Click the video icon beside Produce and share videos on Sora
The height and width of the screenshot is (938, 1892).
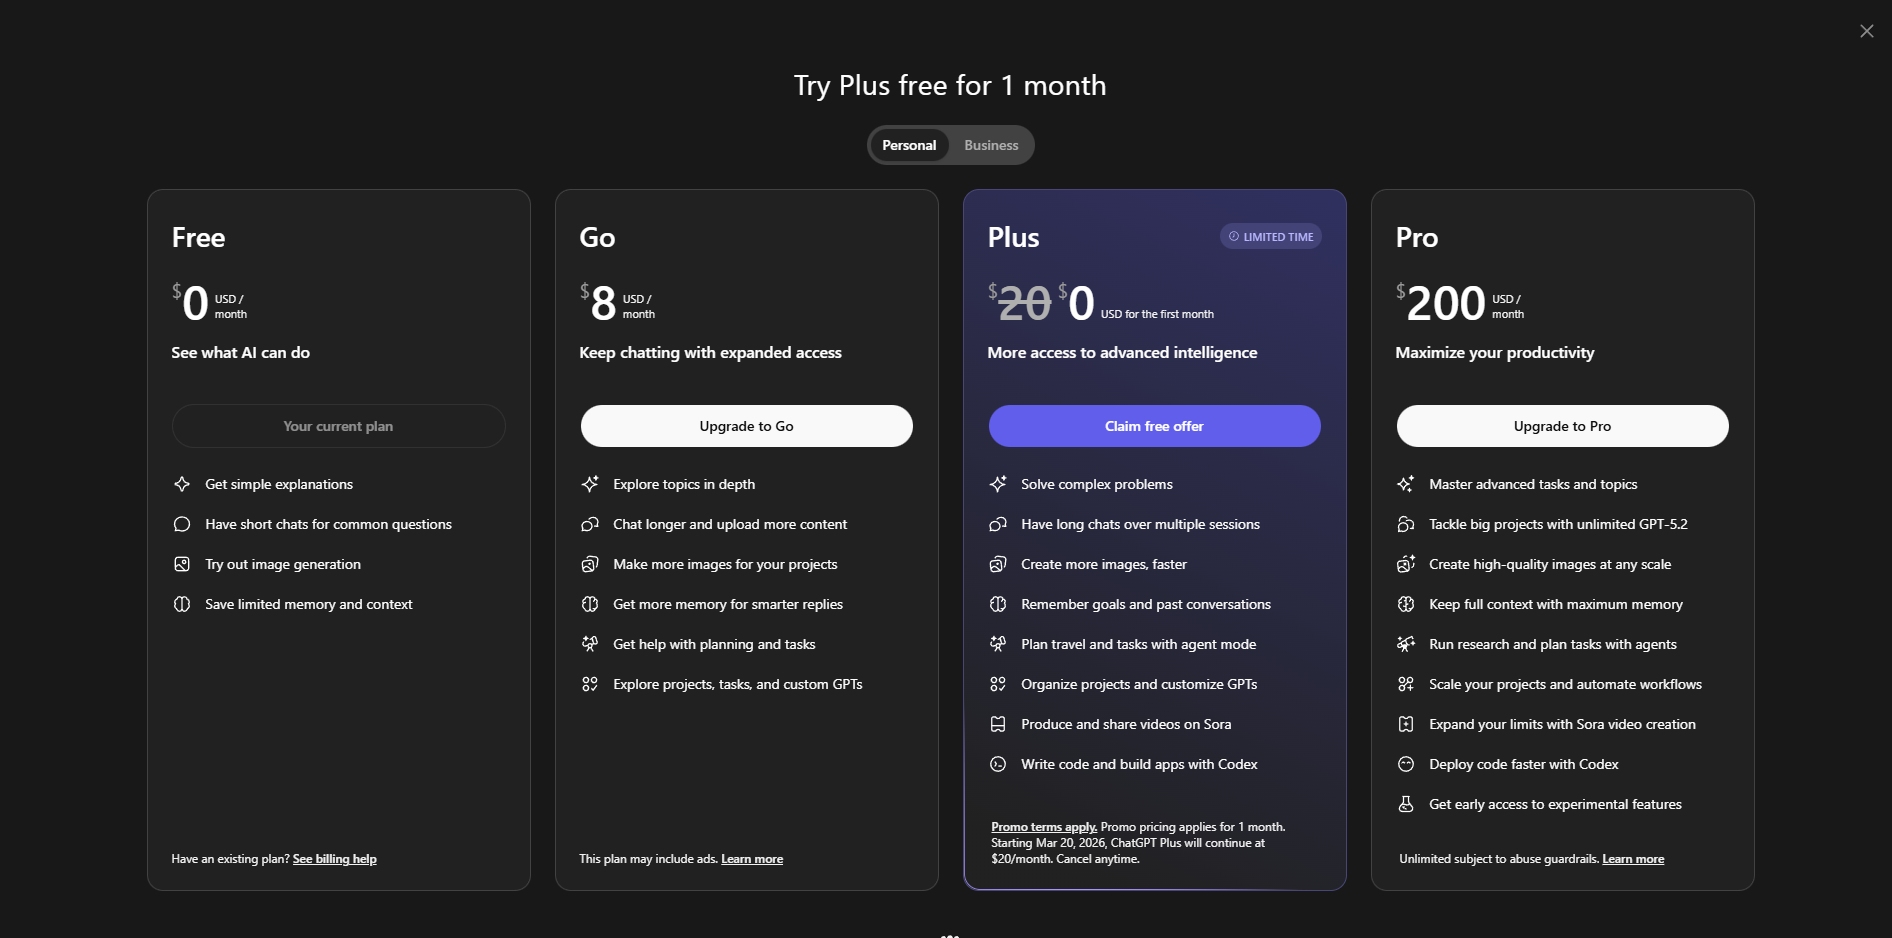(998, 724)
